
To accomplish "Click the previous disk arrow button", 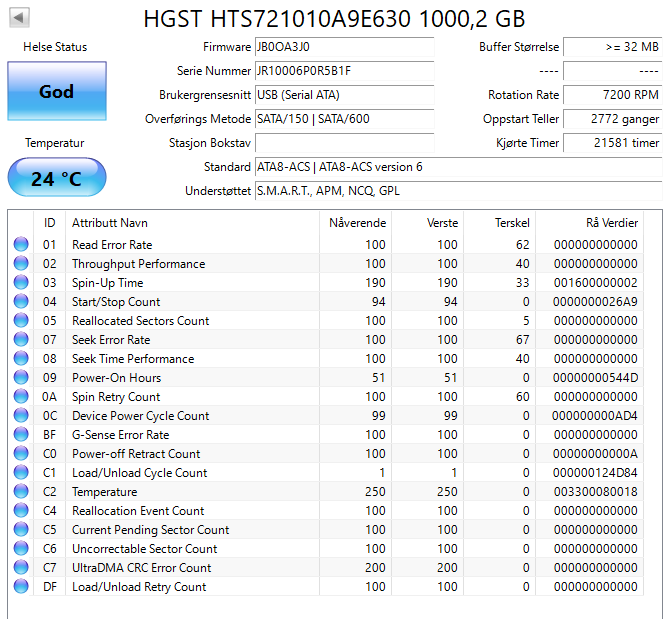I will click(19, 18).
